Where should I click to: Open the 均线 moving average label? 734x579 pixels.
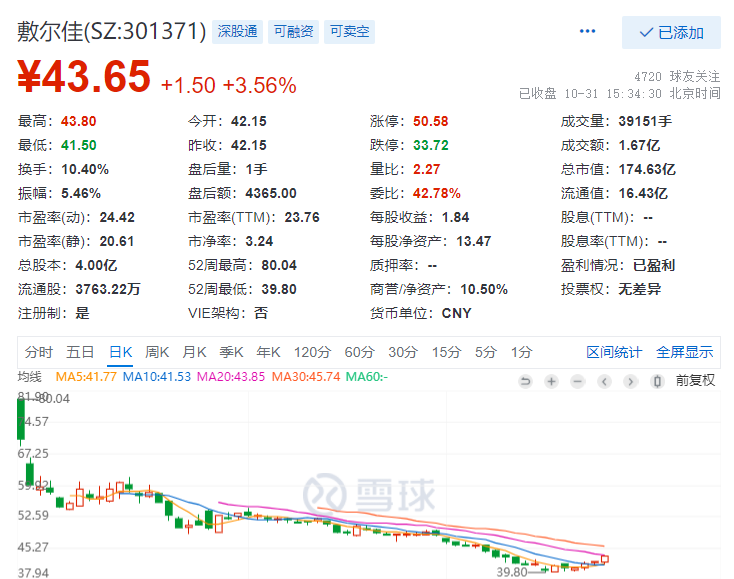(29, 376)
